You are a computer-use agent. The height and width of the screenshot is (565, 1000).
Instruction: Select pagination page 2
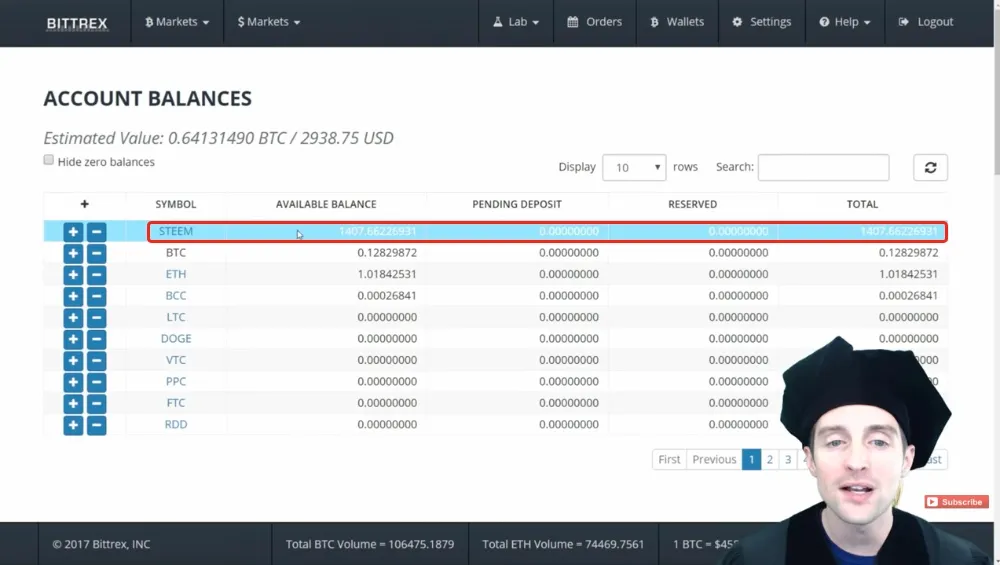[x=770, y=459]
